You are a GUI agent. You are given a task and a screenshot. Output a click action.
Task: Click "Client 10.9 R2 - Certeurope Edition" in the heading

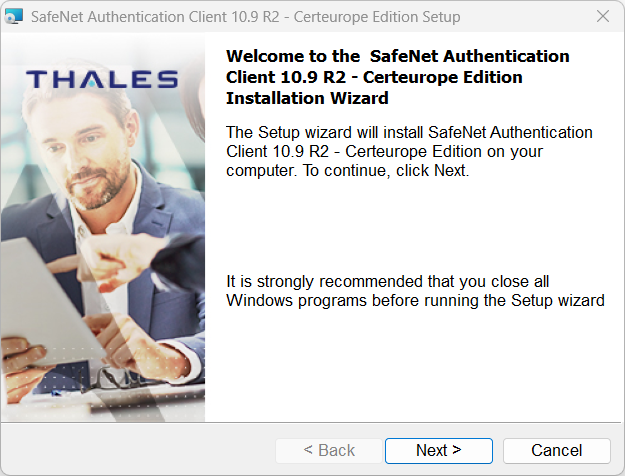tap(374, 77)
